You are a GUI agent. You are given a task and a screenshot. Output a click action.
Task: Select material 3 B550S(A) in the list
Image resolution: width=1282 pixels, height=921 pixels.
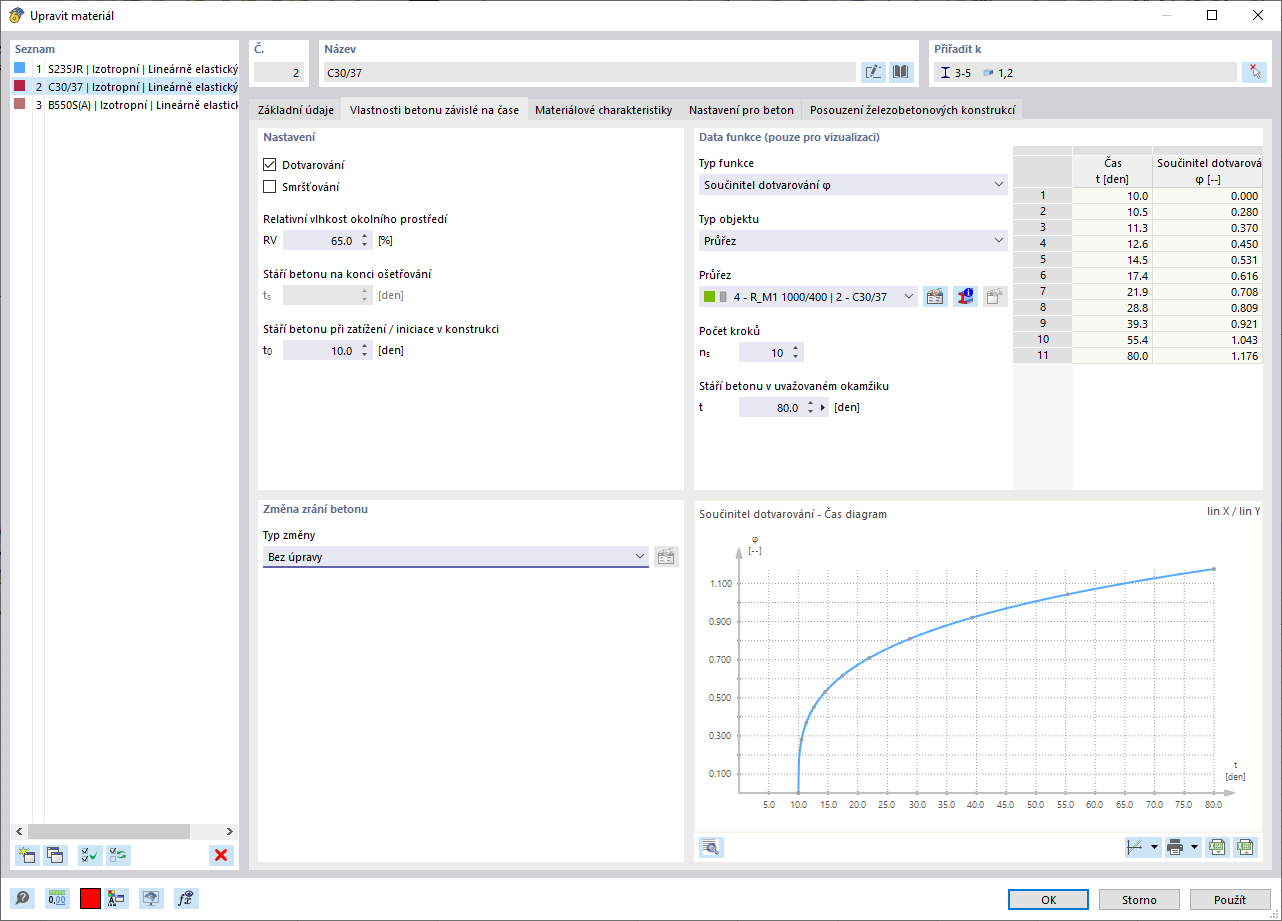[125, 104]
